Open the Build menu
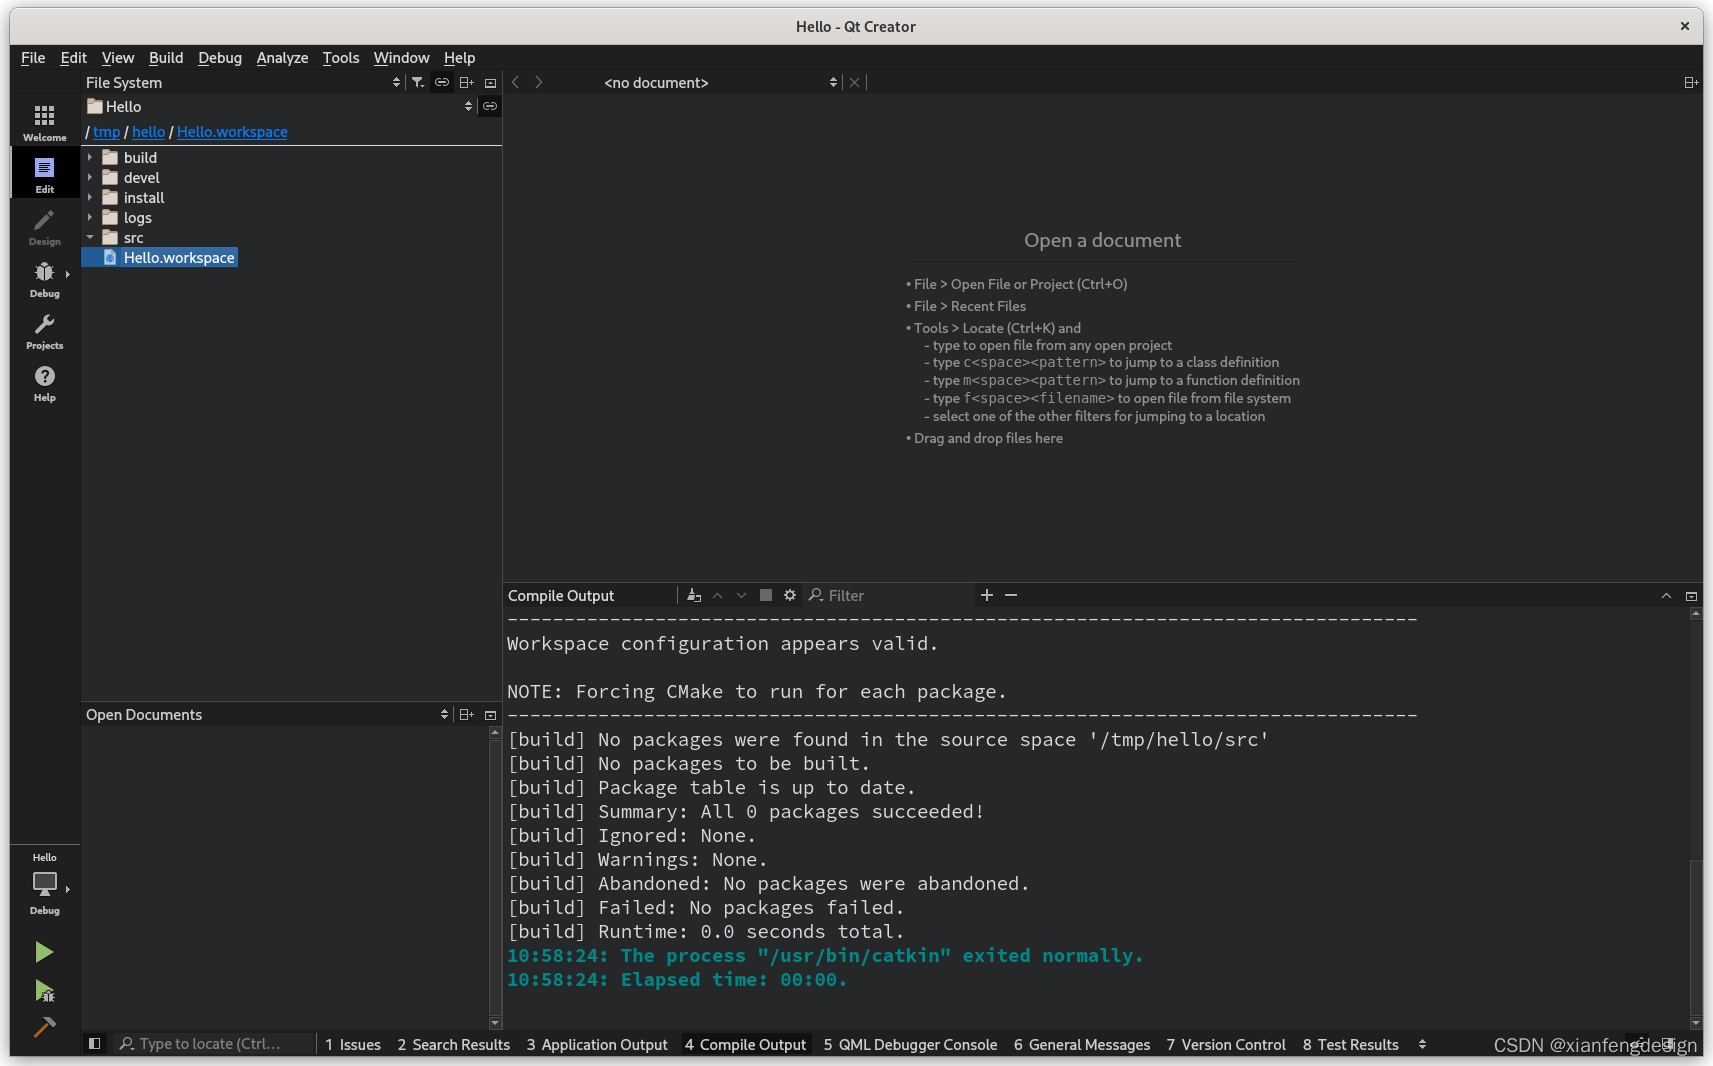Viewport: 1713px width, 1066px height. [x=166, y=57]
